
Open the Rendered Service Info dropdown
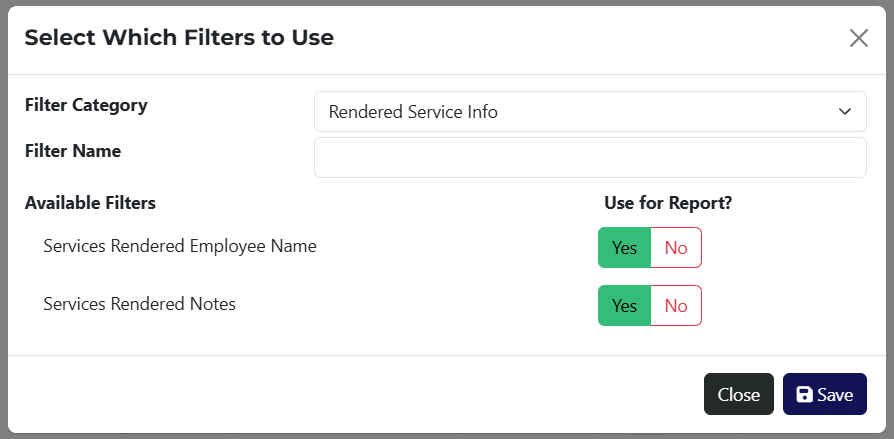coord(589,112)
